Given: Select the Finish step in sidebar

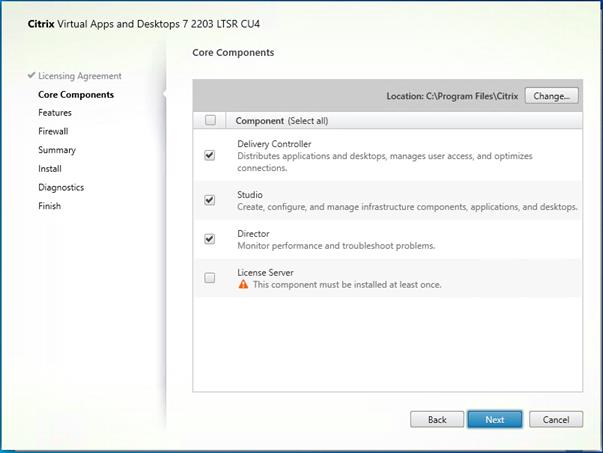Looking at the screenshot, I should click(x=50, y=206).
